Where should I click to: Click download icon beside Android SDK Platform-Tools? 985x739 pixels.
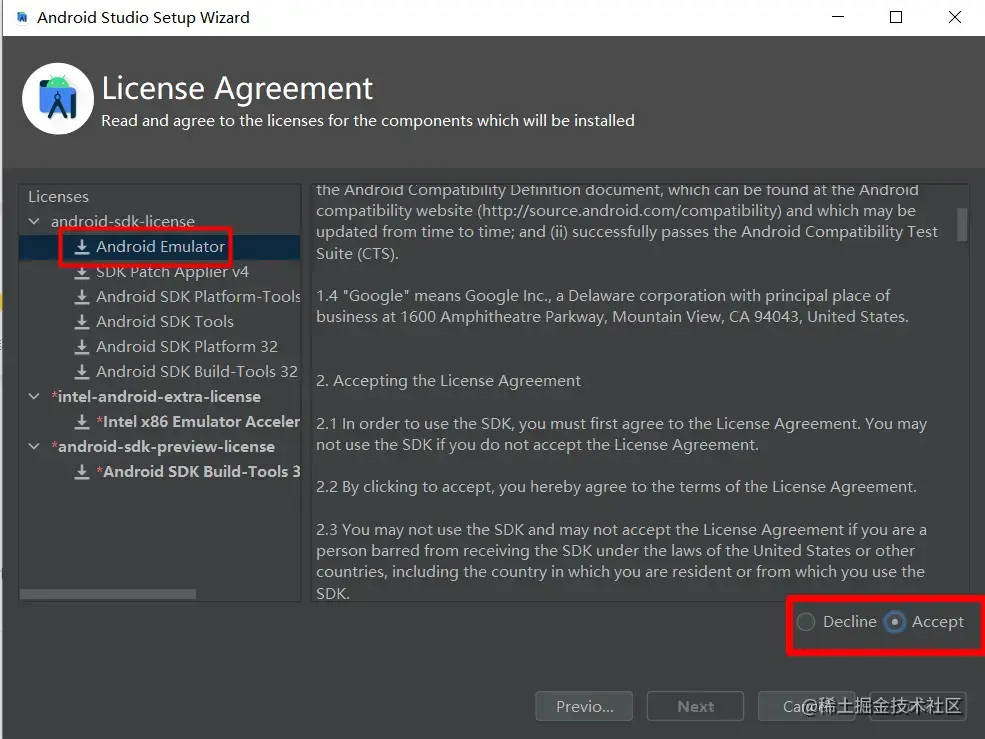coord(82,297)
